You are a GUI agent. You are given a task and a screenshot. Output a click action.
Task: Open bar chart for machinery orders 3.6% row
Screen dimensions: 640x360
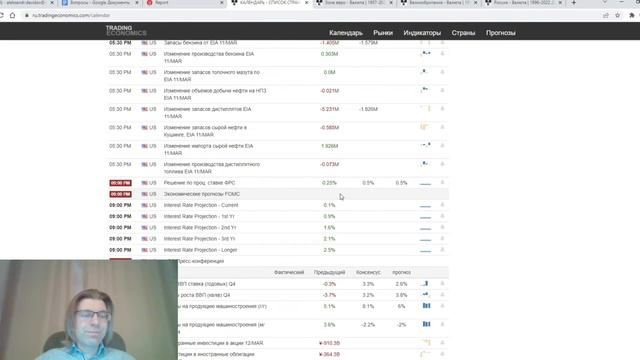coord(426,324)
